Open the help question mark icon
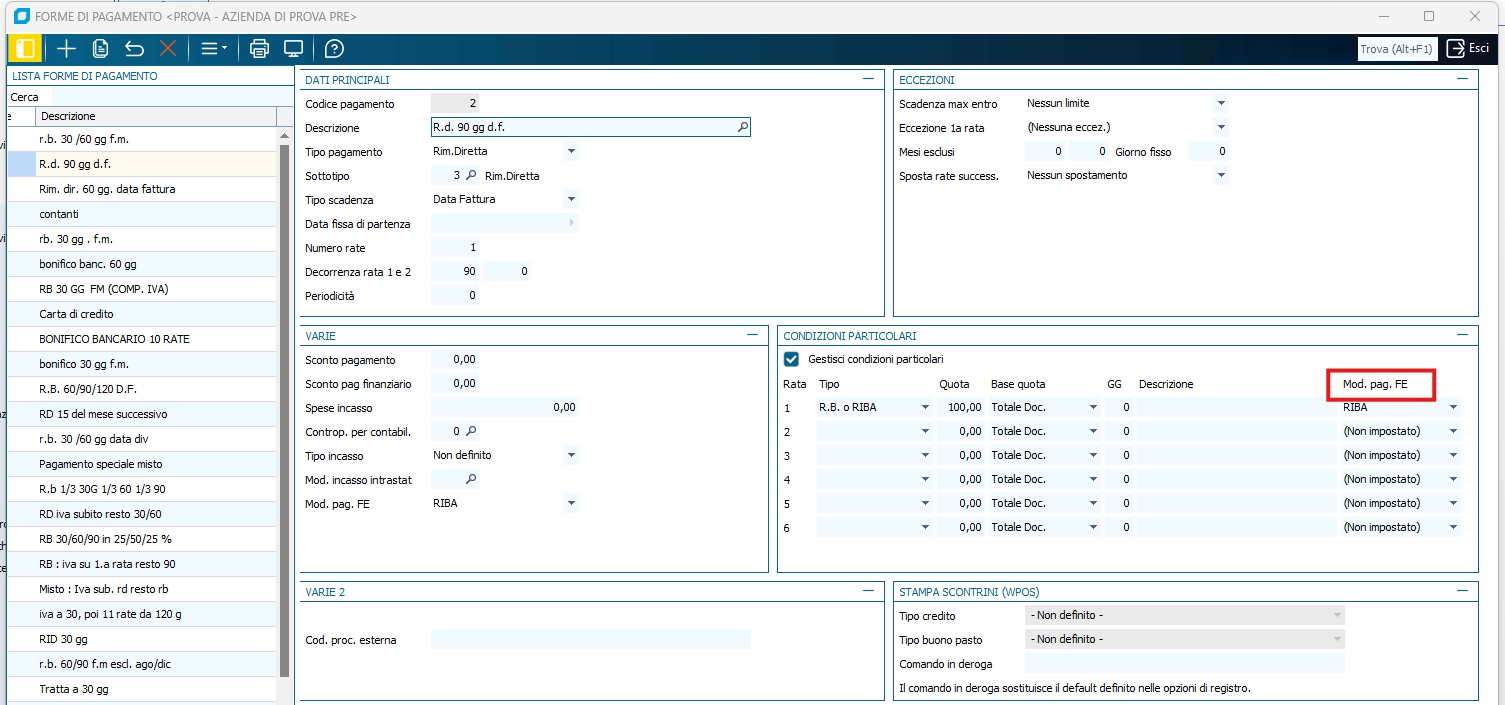 tap(334, 48)
